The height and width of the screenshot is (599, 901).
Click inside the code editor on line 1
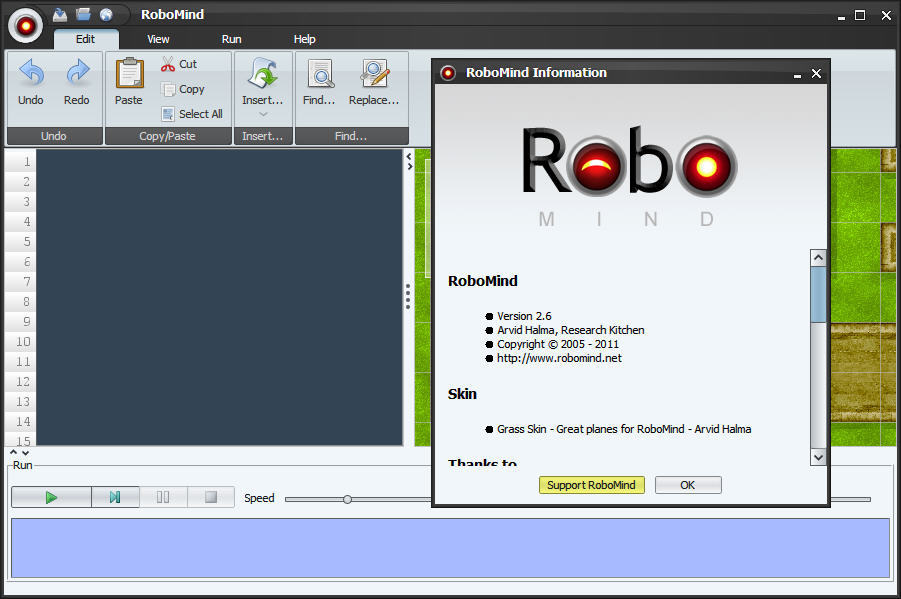pyautogui.click(x=220, y=162)
